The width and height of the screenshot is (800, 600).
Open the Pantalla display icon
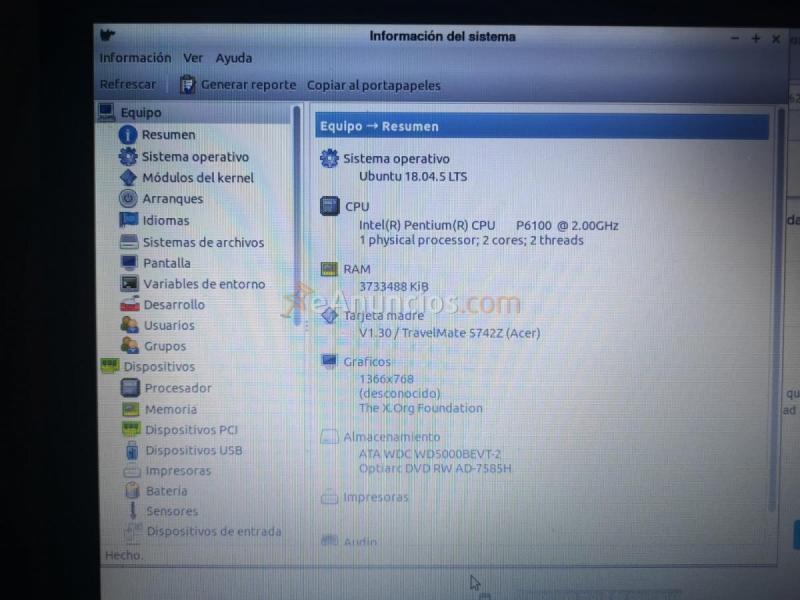tap(129, 262)
